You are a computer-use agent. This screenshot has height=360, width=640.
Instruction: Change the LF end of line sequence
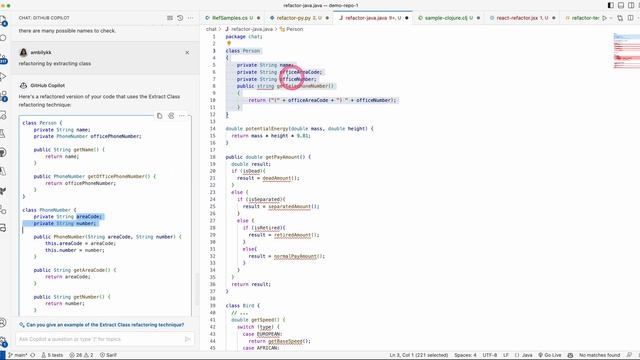506,355
